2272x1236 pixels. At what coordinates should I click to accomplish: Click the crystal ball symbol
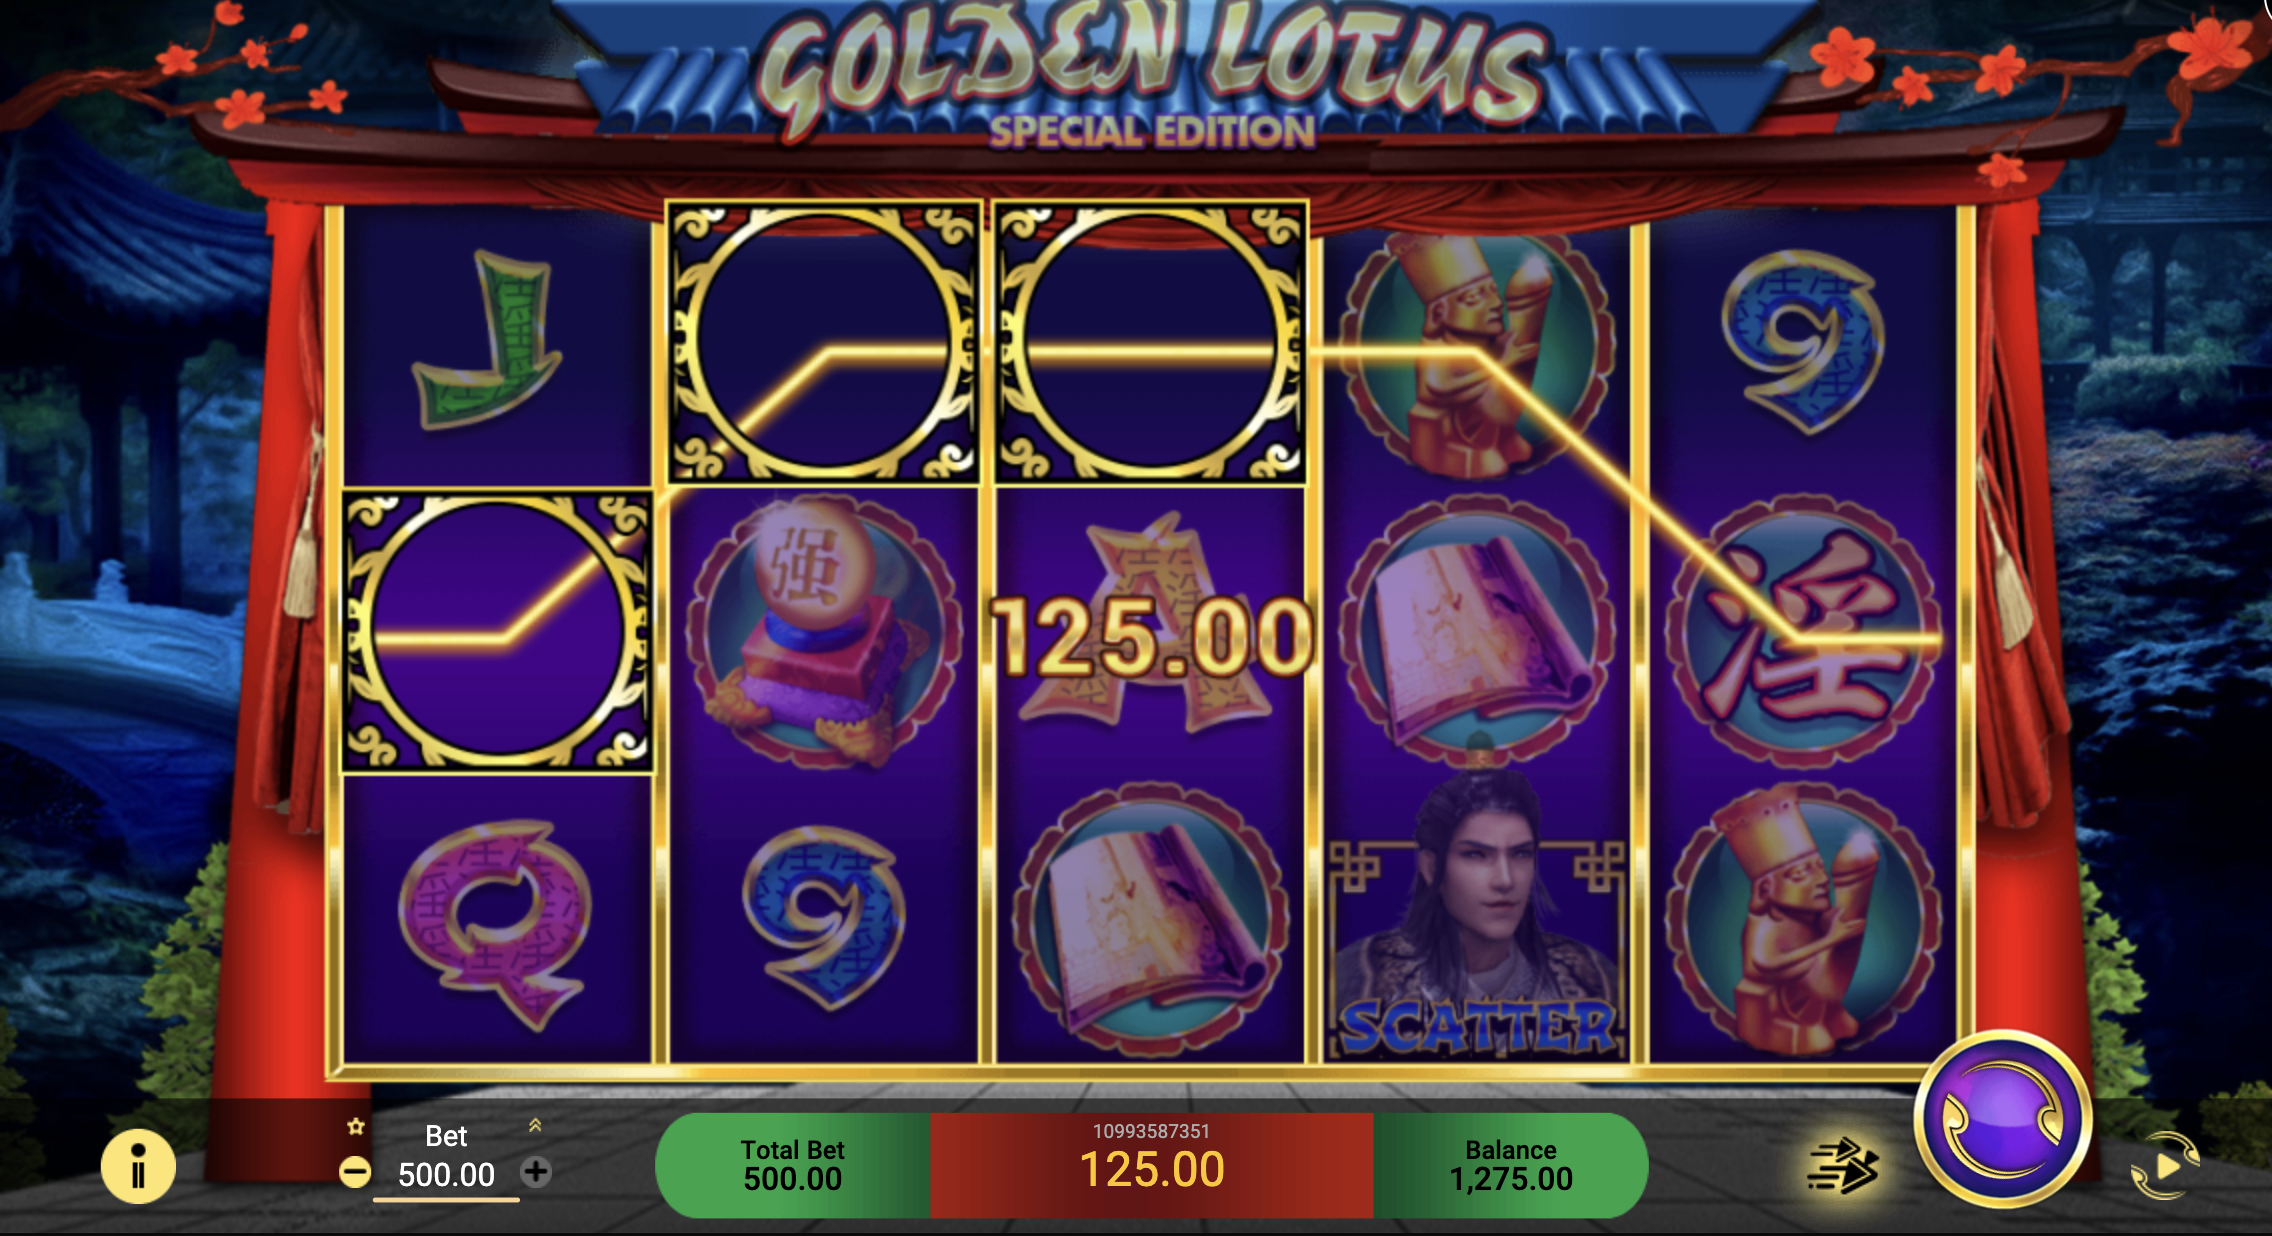coord(822,632)
